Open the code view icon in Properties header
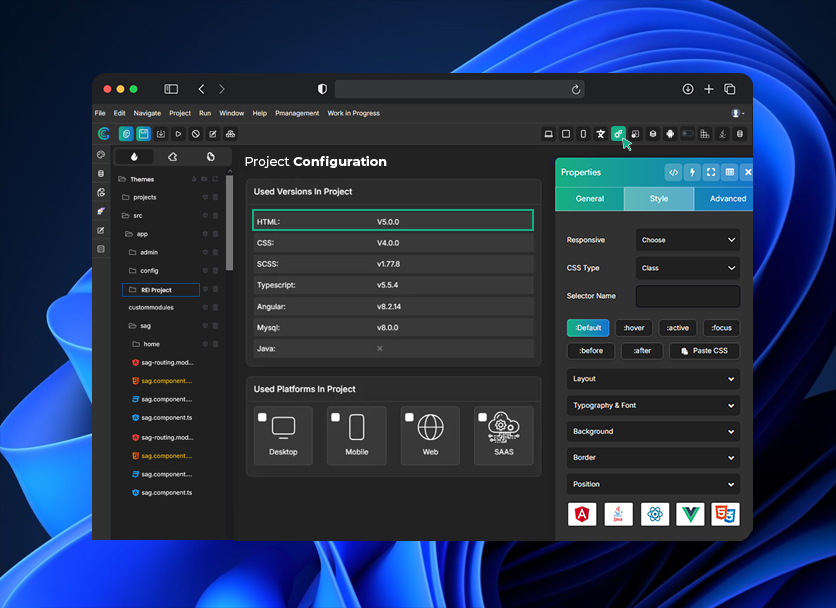Image resolution: width=836 pixels, height=608 pixels. click(674, 172)
